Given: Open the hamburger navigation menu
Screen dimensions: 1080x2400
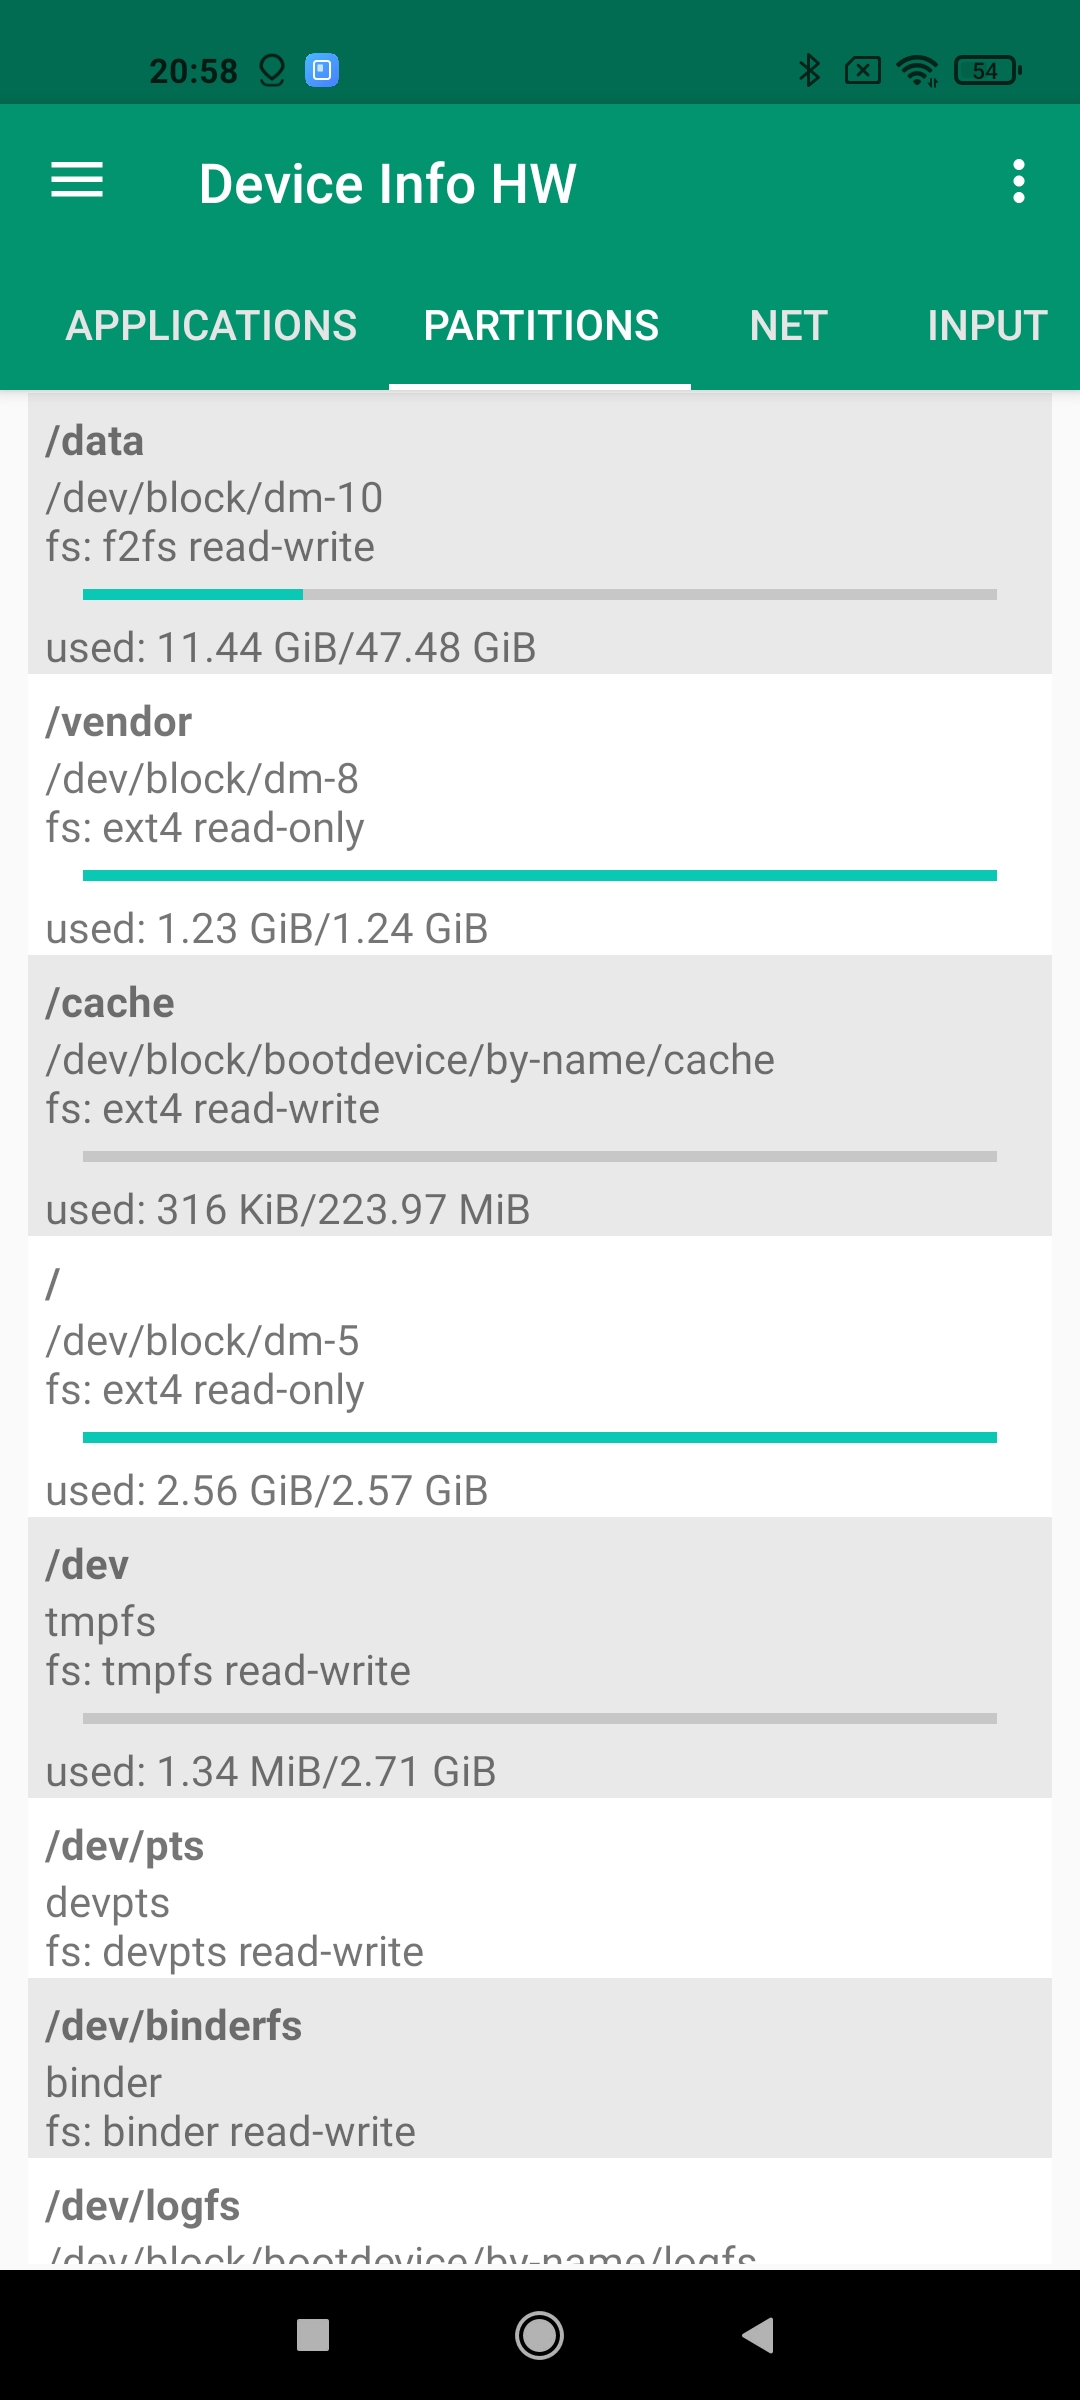Looking at the screenshot, I should pos(77,181).
